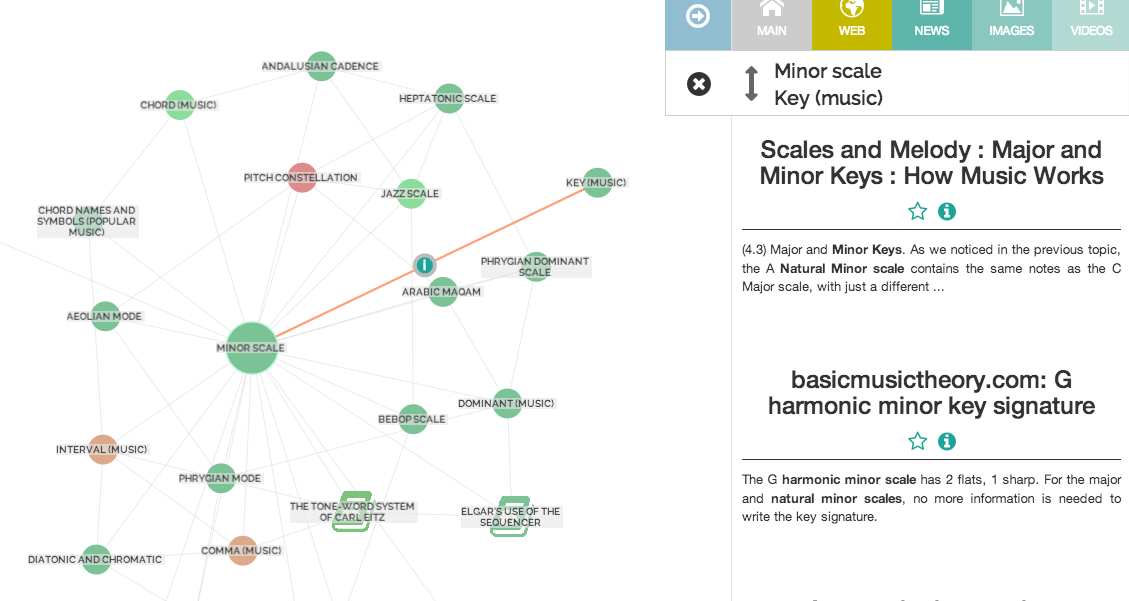The image size is (1129, 601).
Task: Close the Minor scale / Key connection panel
Action: (699, 84)
